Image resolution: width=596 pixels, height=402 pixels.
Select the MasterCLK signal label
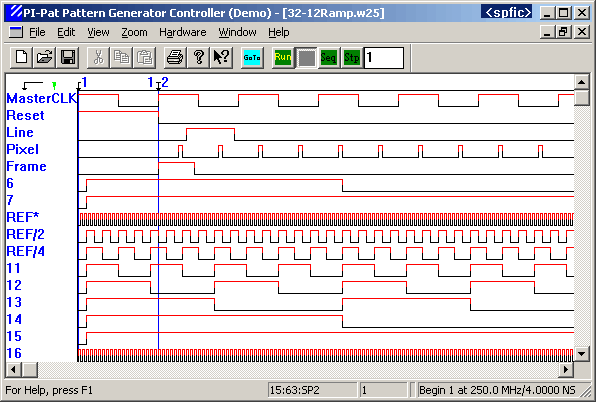coord(42,98)
